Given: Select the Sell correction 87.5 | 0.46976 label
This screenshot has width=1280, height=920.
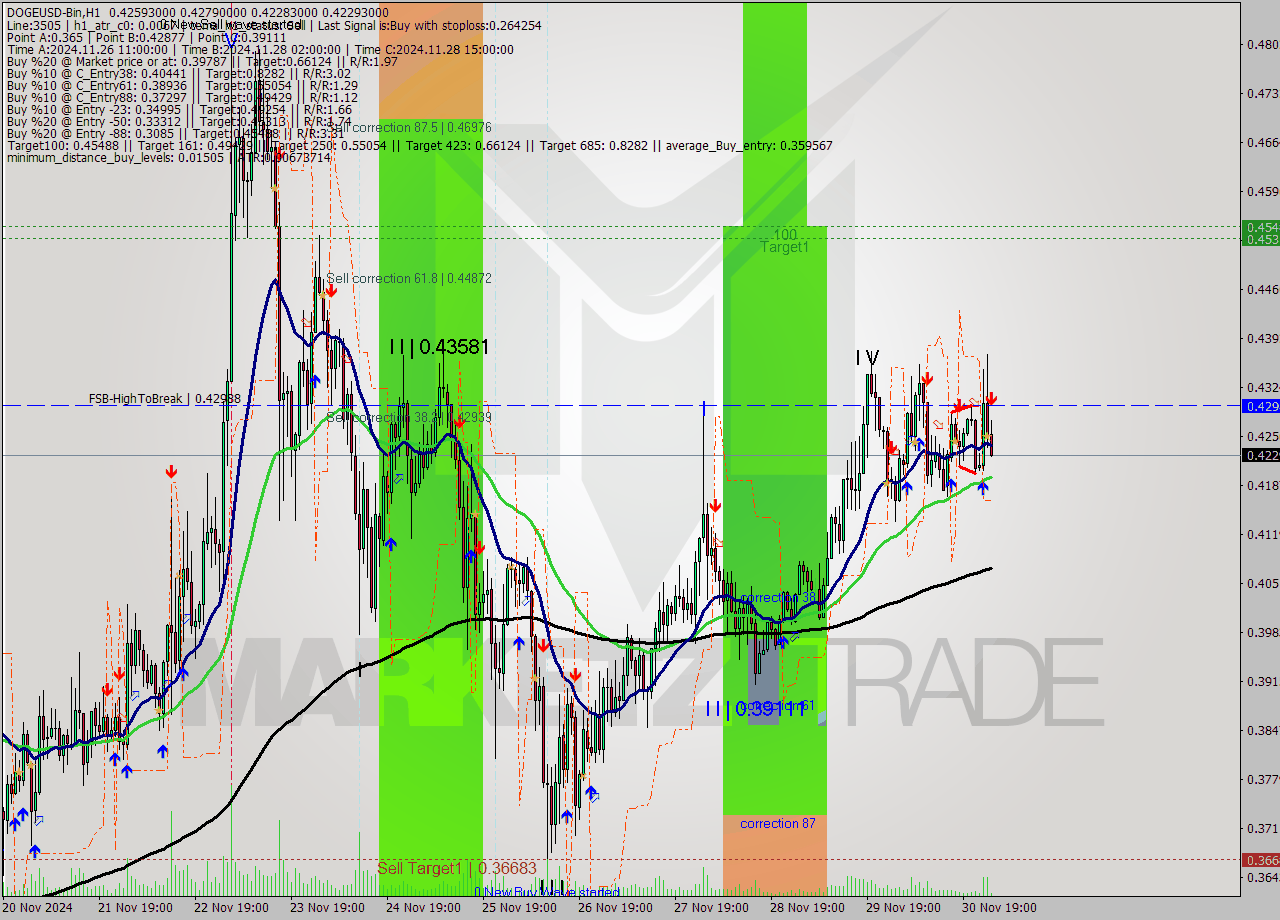Looking at the screenshot, I should pyautogui.click(x=409, y=127).
